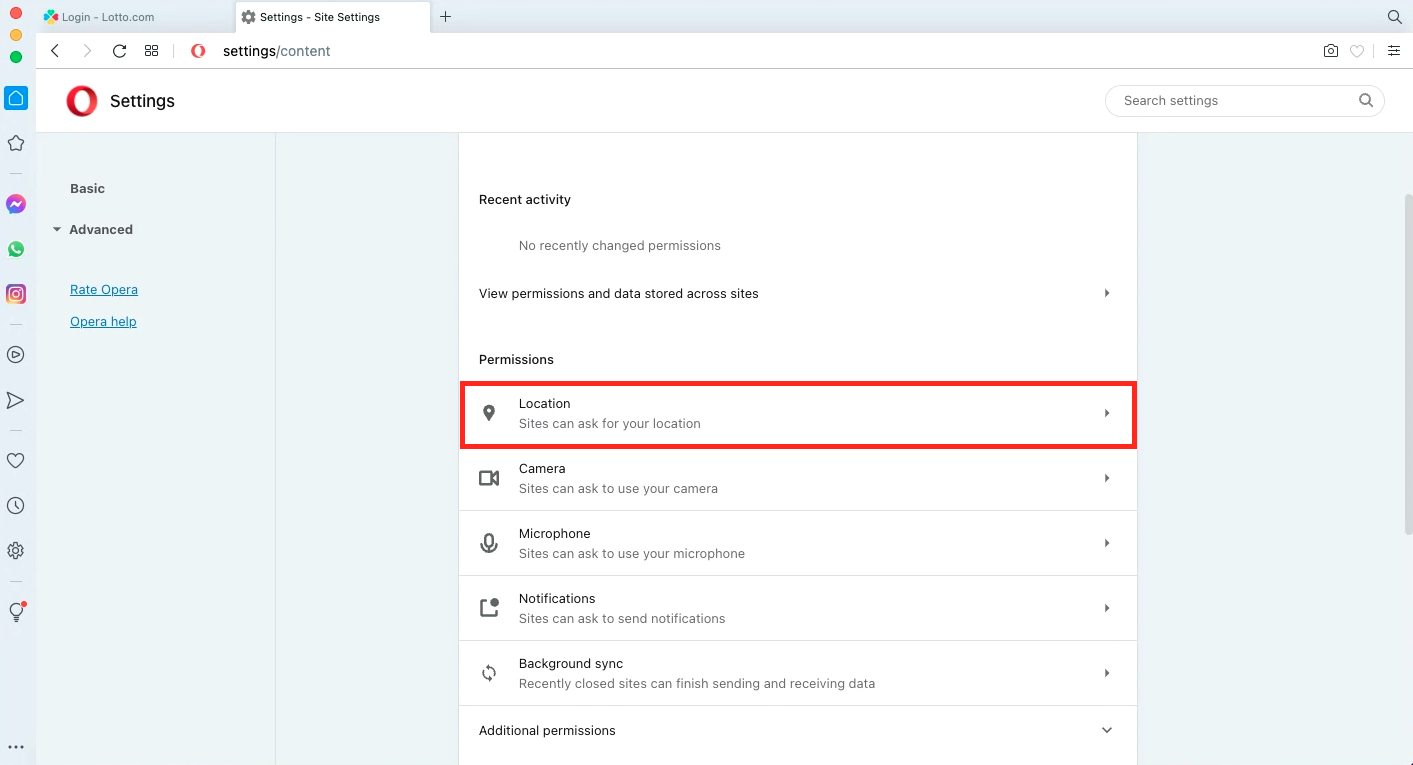The image size is (1413, 765).
Task: Switch to the Login - Lotto.com tab
Action: pyautogui.click(x=134, y=17)
